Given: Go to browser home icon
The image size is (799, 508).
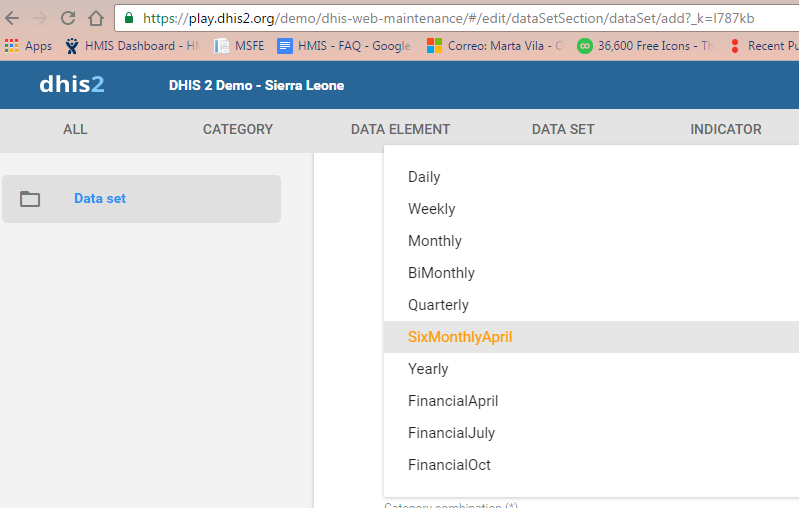Looking at the screenshot, I should (96, 18).
